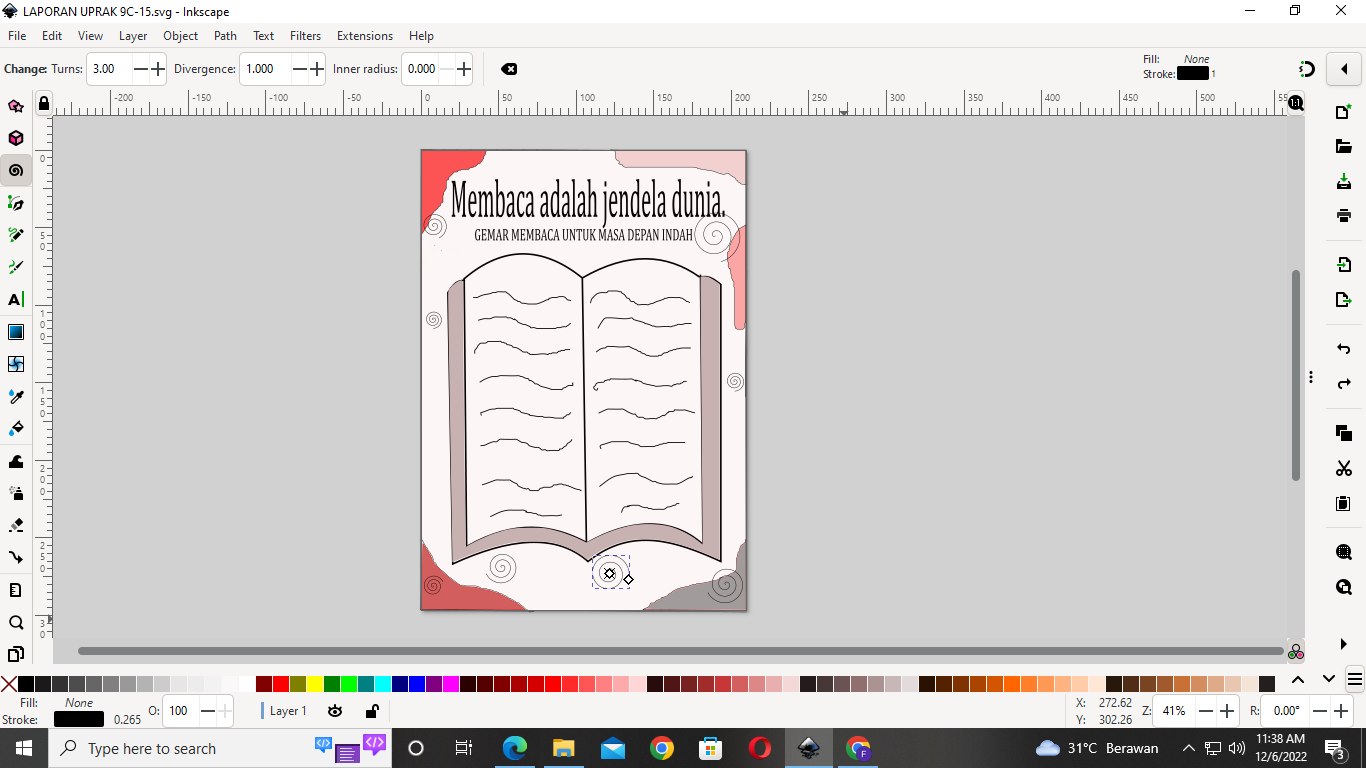Reset zoom to 1:1
The image size is (1366, 768).
pos(1296,103)
